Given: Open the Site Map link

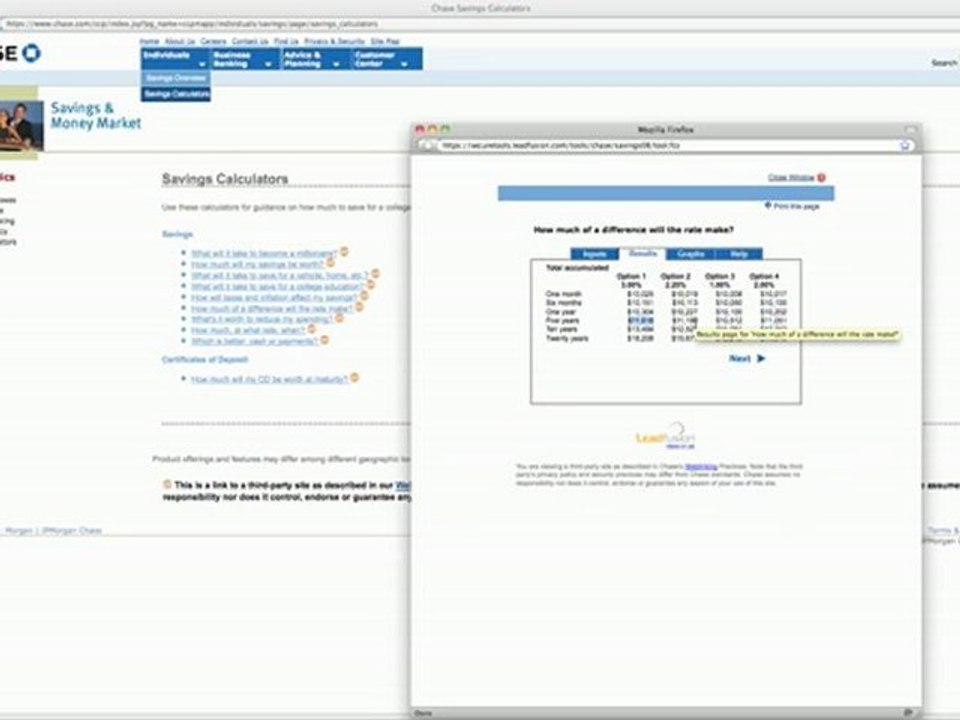Looking at the screenshot, I should (x=385, y=42).
